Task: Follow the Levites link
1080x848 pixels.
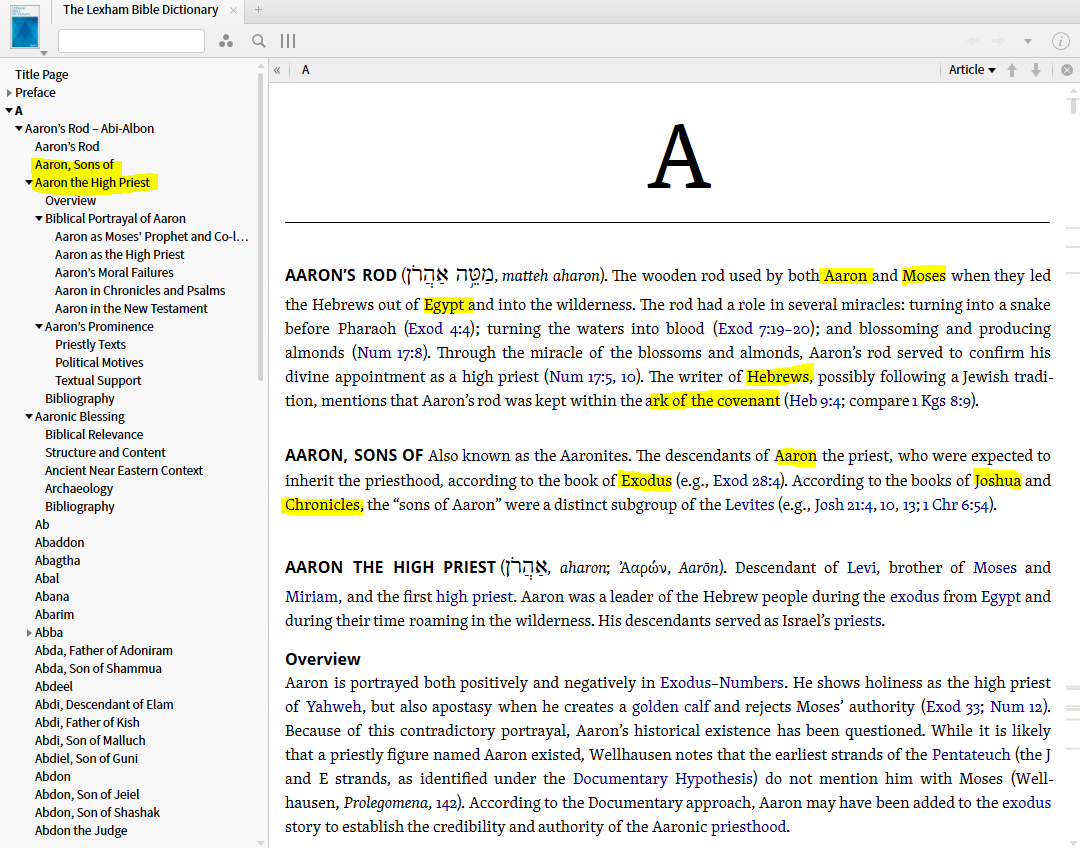Action: click(749, 505)
